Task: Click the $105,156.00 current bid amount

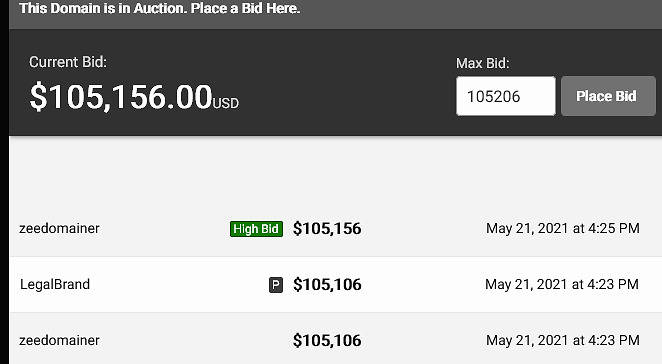Action: coord(121,97)
